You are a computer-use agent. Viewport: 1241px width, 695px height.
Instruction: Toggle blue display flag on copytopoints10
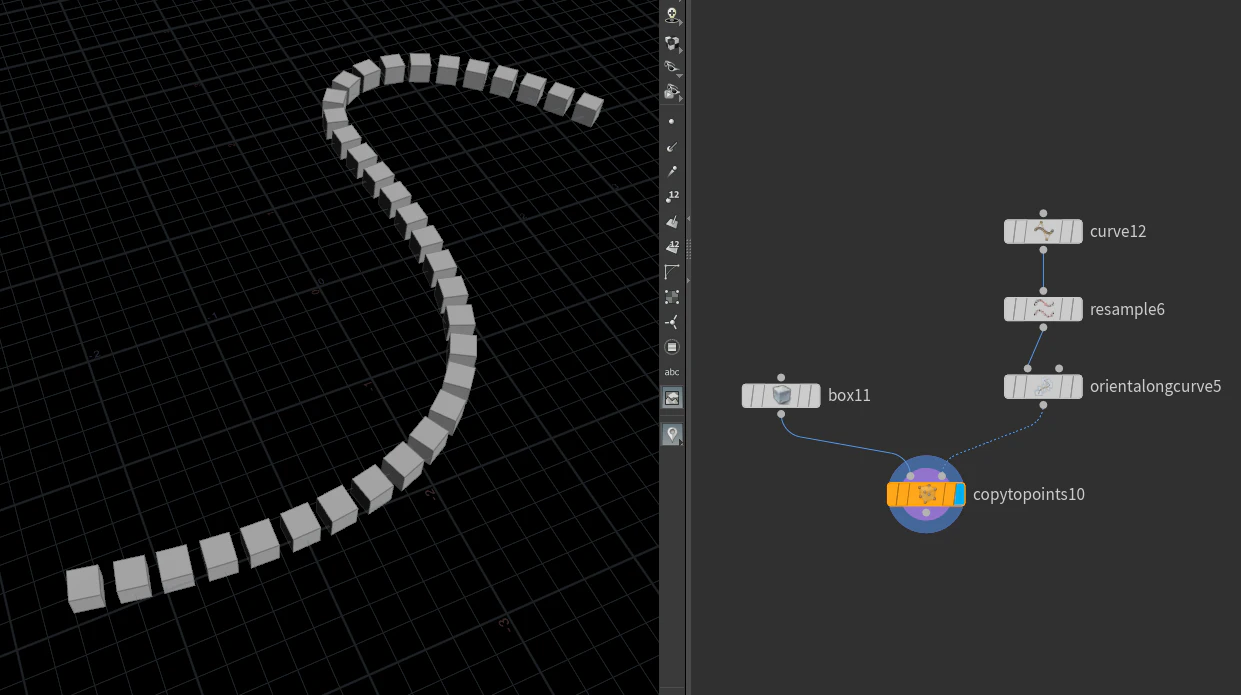(960, 494)
